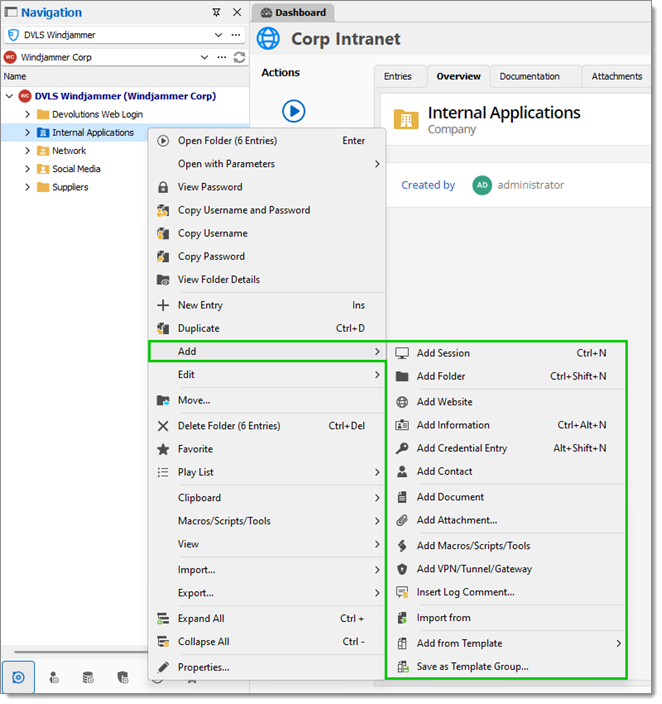
Task: Click the Add VPN/Tunnel/Gateway shield icon
Action: coord(403,571)
